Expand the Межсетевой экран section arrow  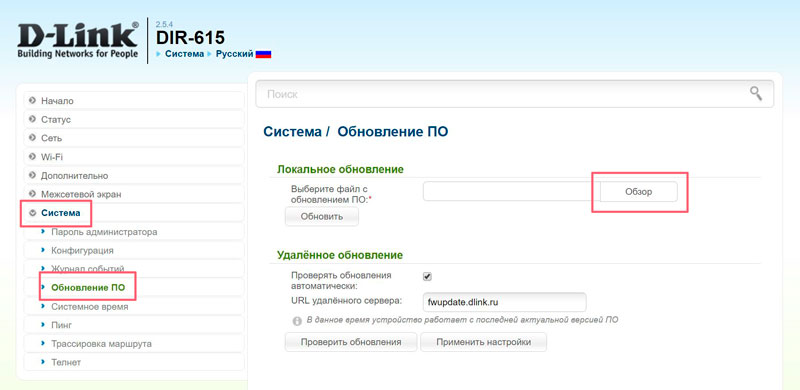coord(33,194)
